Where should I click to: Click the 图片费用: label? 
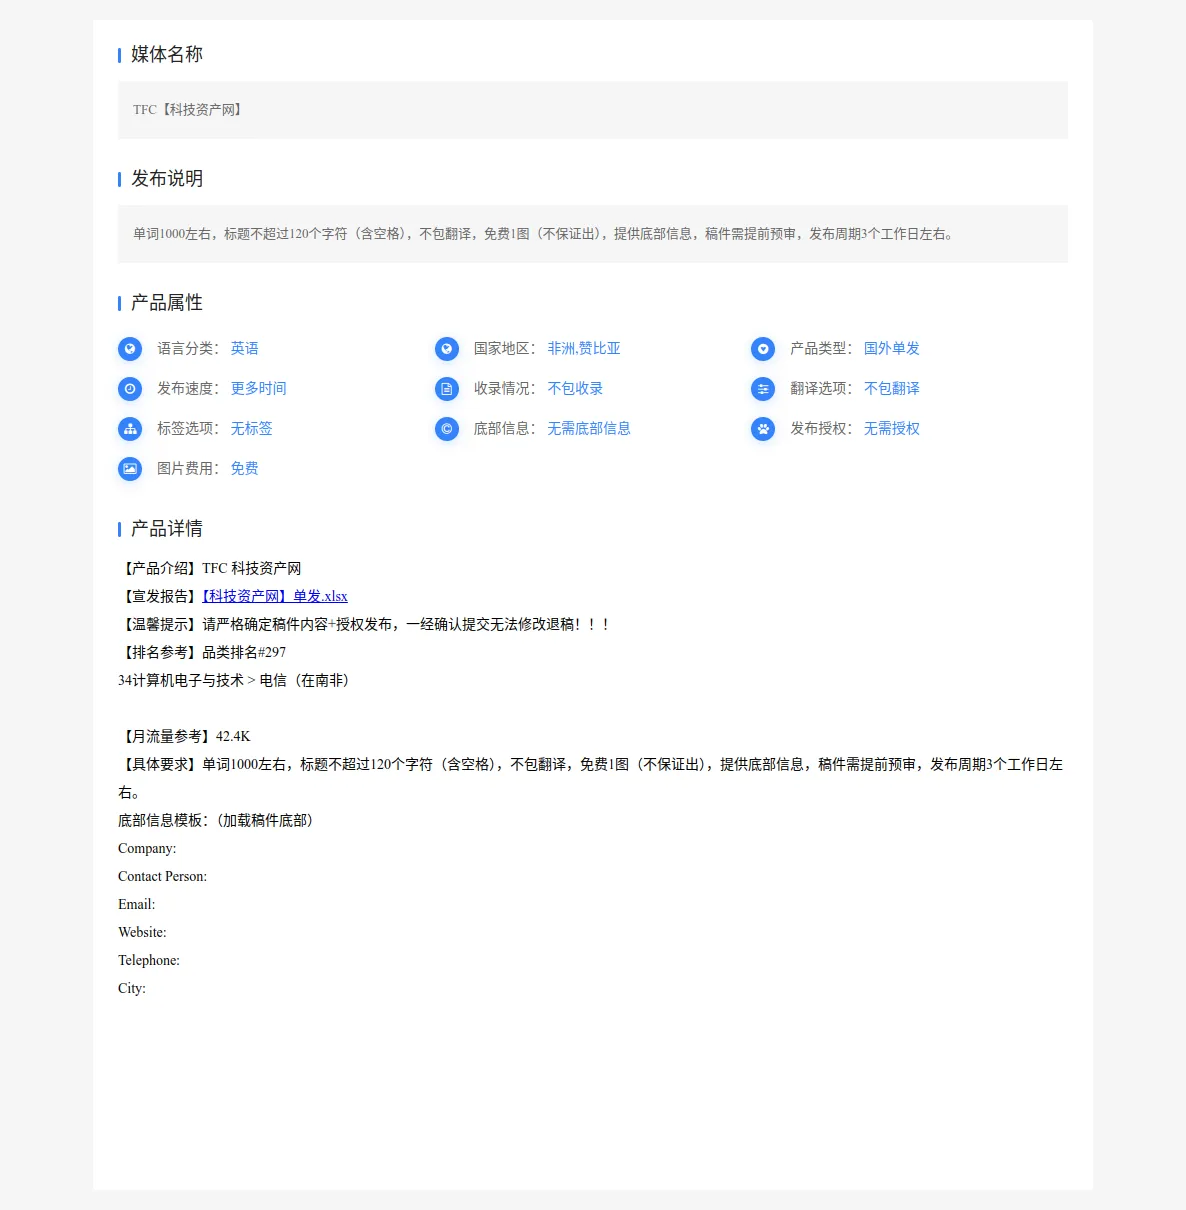pyautogui.click(x=189, y=468)
